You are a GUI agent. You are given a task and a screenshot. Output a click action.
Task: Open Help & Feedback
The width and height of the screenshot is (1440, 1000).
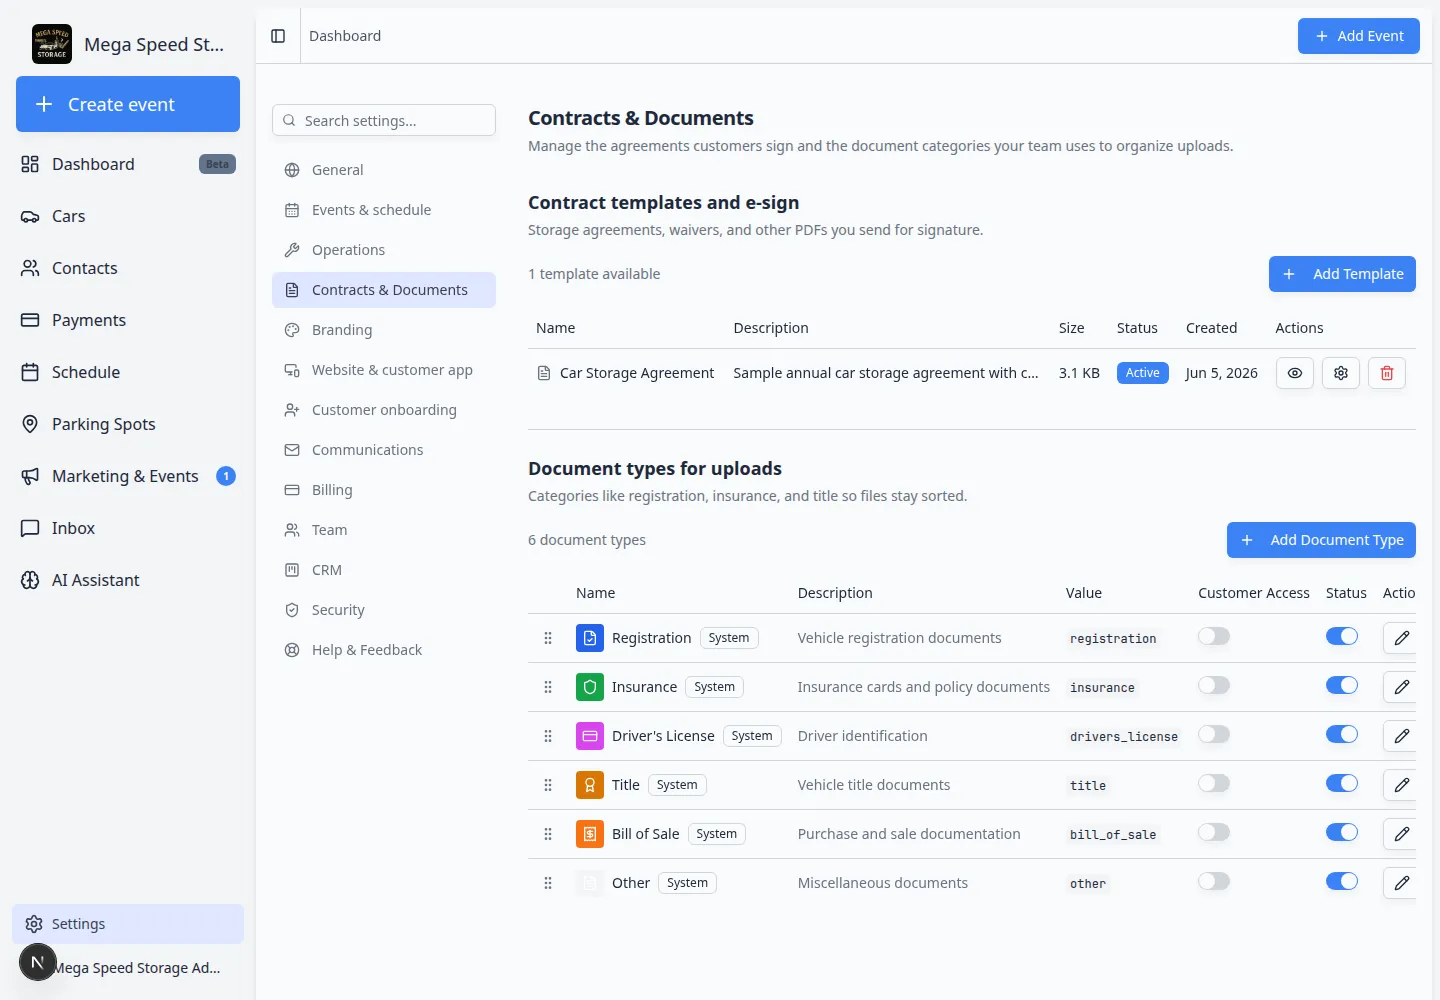pyautogui.click(x=384, y=650)
